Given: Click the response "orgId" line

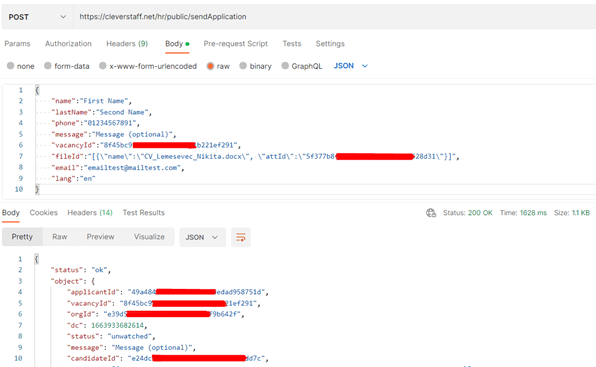Looking at the screenshot, I should click(155, 314).
